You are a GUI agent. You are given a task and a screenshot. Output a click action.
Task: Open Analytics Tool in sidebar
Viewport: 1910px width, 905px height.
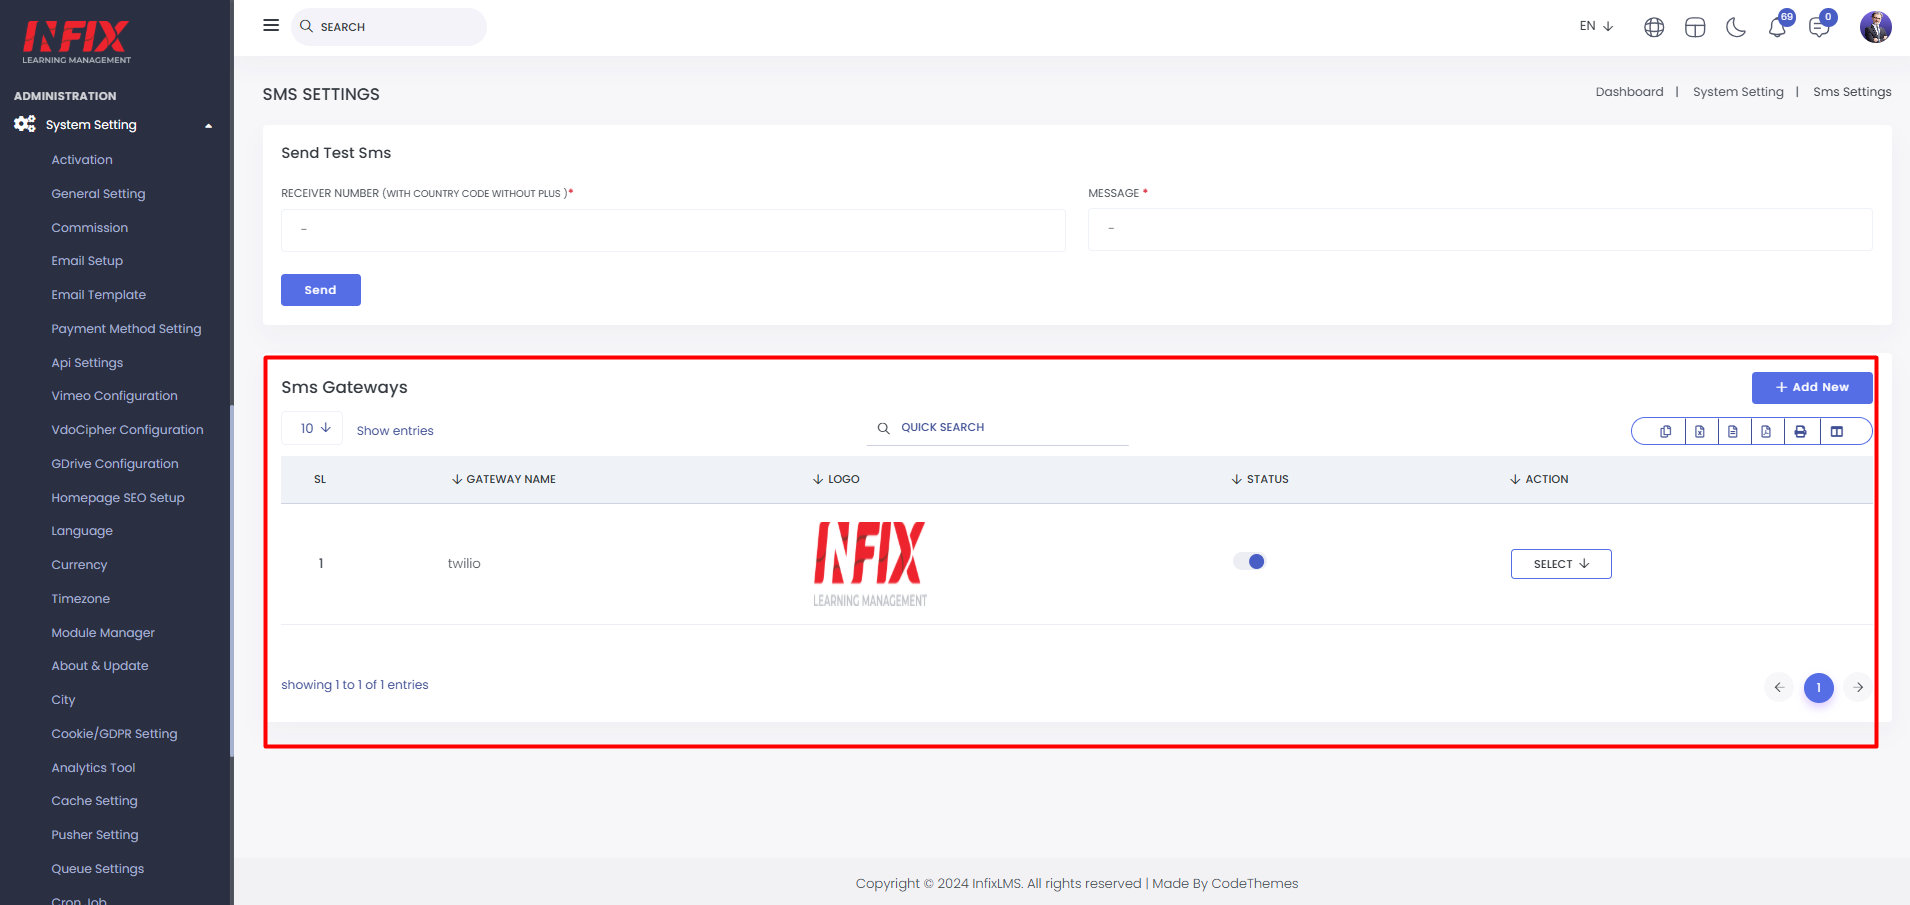point(93,768)
